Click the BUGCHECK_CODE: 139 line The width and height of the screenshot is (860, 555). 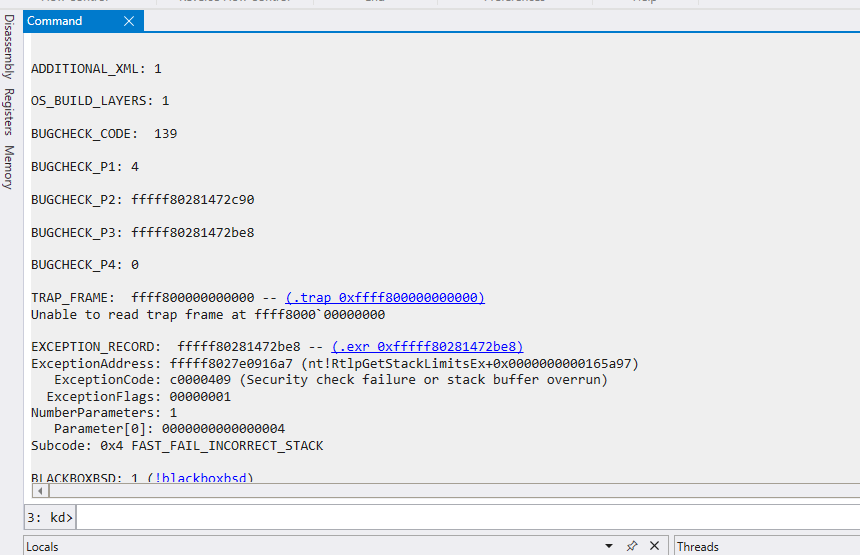pos(104,134)
